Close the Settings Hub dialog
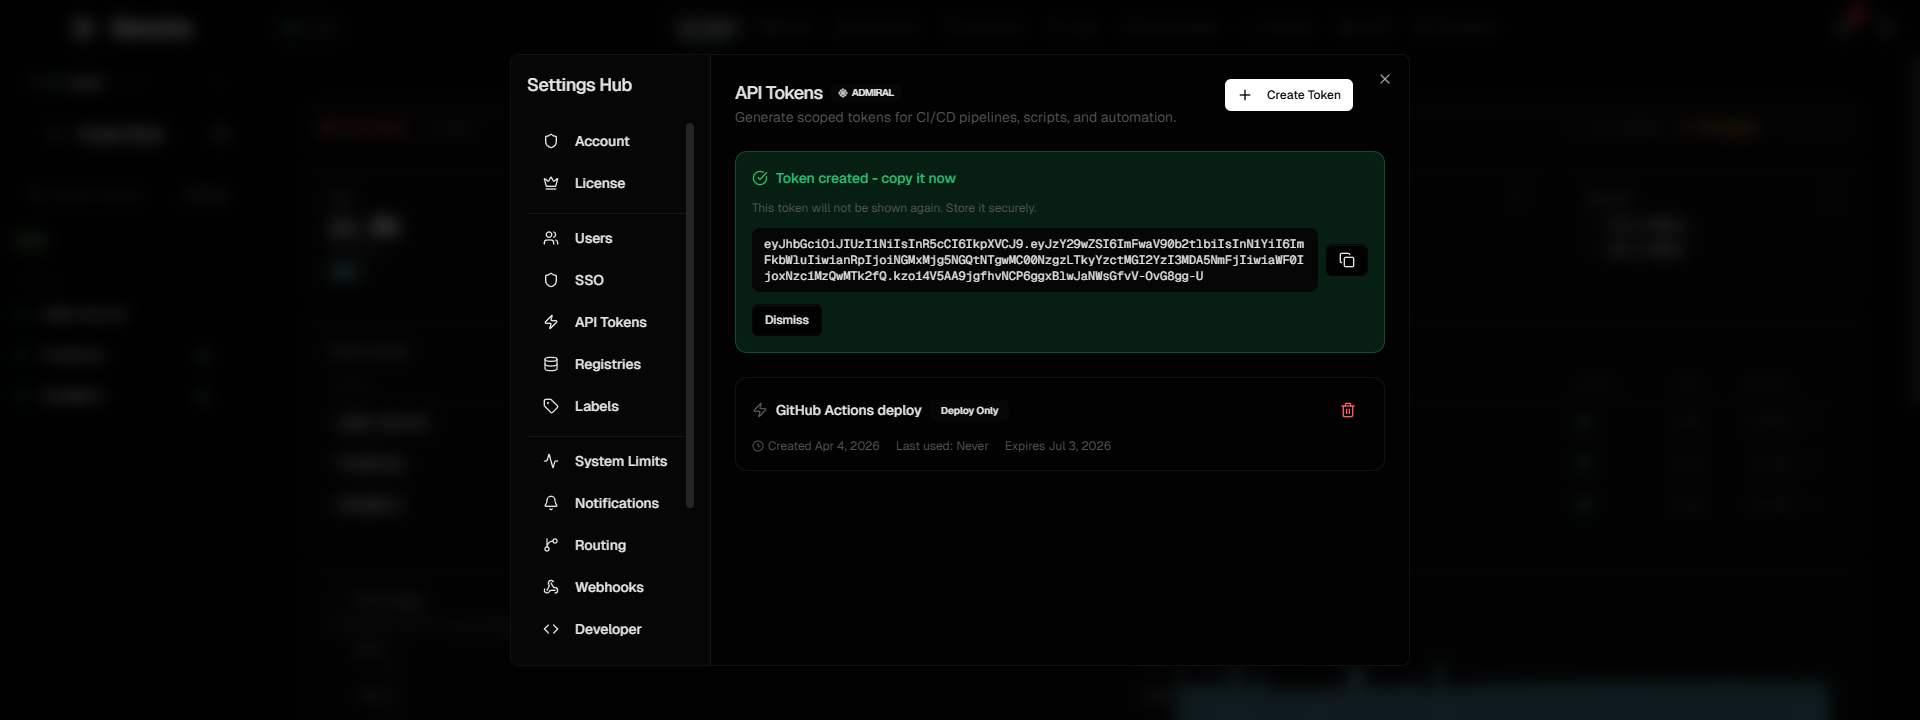1920x720 pixels. pyautogui.click(x=1385, y=79)
